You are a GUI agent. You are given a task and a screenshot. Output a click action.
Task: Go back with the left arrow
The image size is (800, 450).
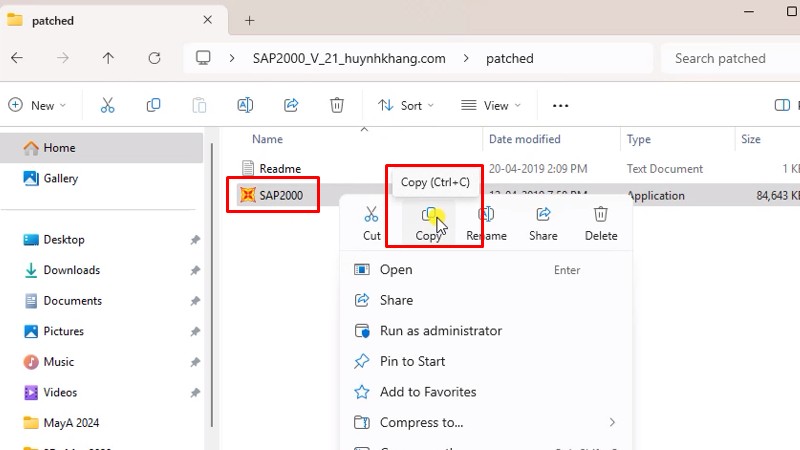(x=17, y=58)
